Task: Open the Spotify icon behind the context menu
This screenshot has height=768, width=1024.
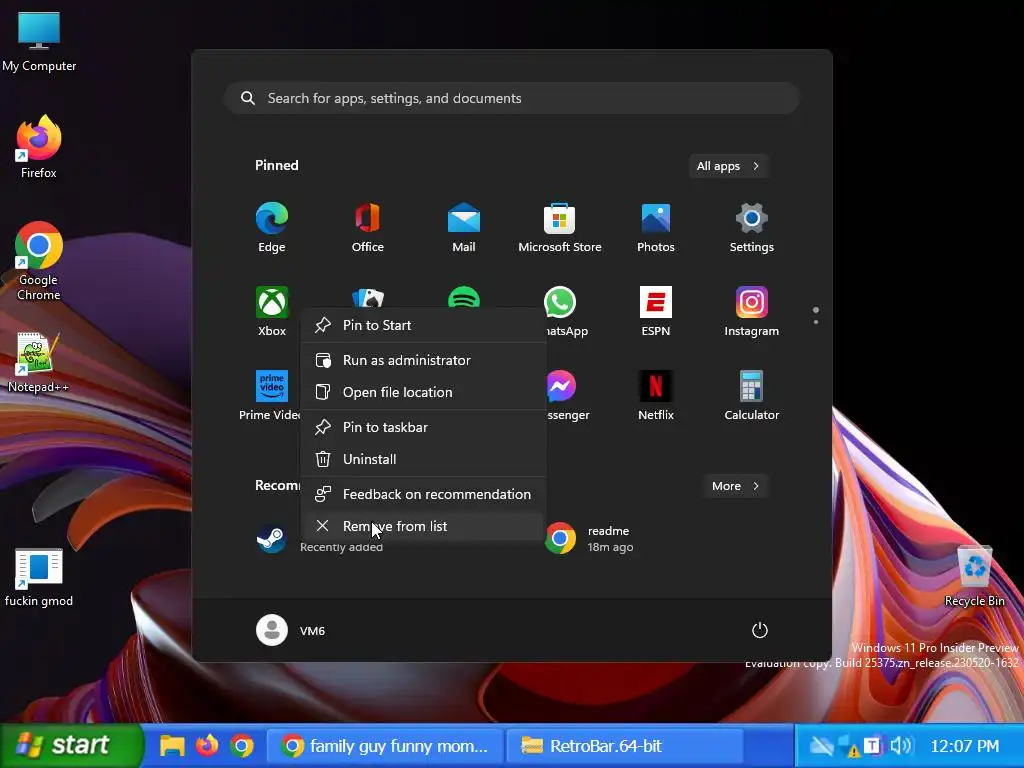Action: tap(464, 297)
